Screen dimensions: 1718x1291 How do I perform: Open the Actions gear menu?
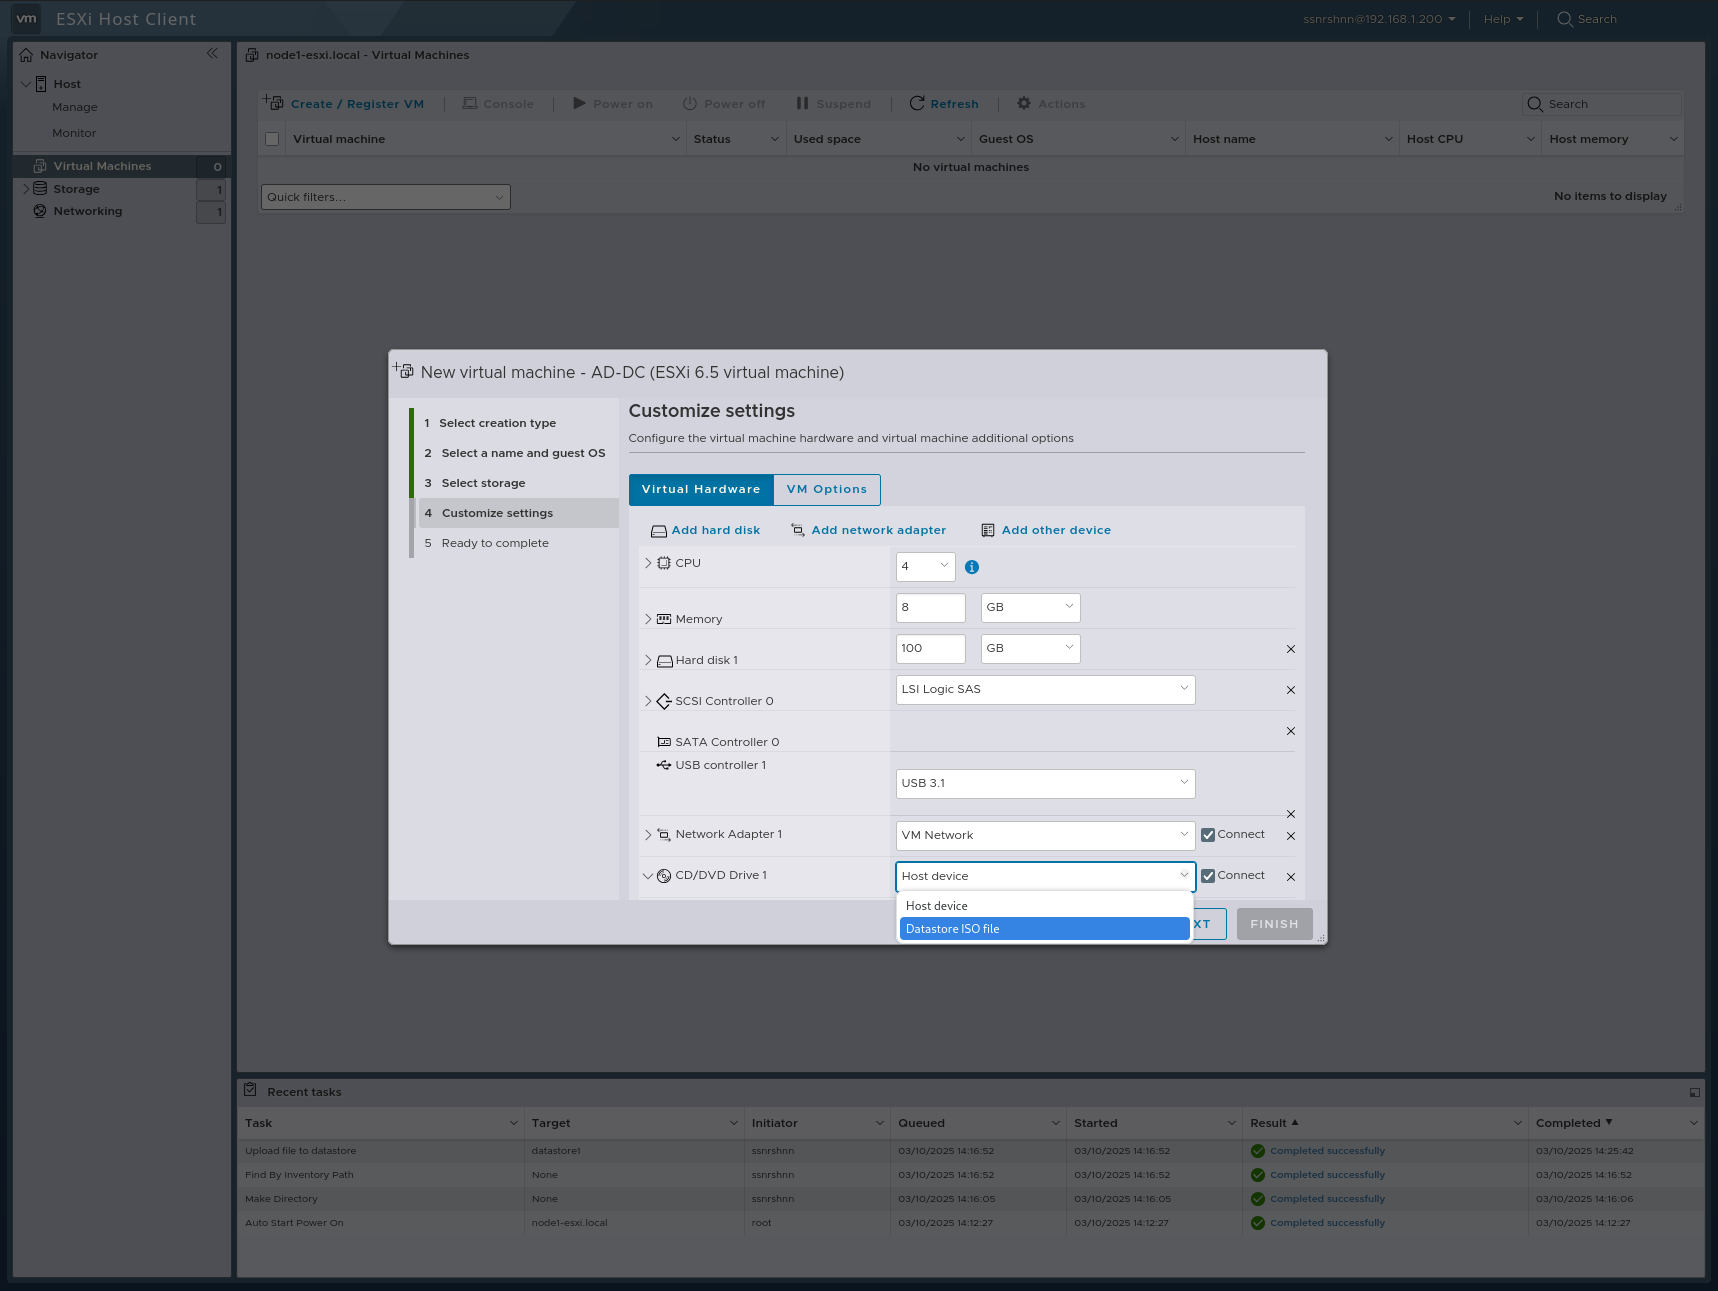coord(1023,103)
